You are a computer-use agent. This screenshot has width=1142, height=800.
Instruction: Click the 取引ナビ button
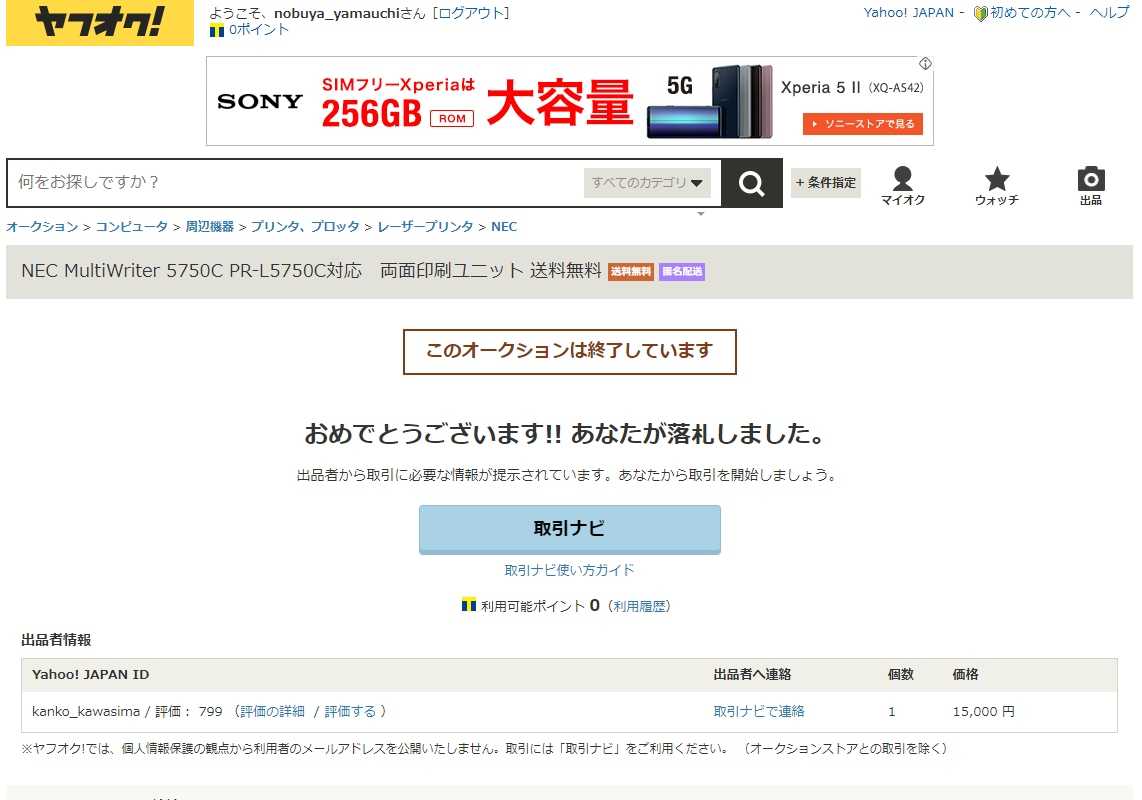(570, 529)
